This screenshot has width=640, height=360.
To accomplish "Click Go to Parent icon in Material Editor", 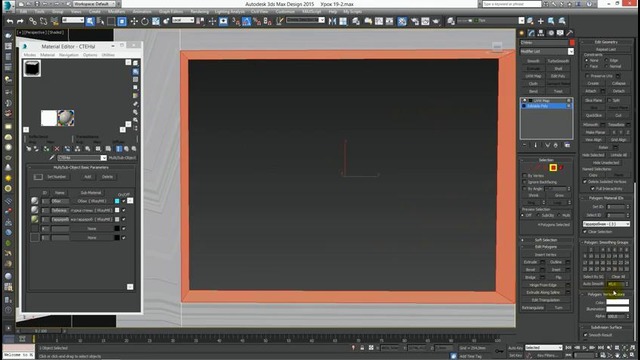I will pos(126,149).
